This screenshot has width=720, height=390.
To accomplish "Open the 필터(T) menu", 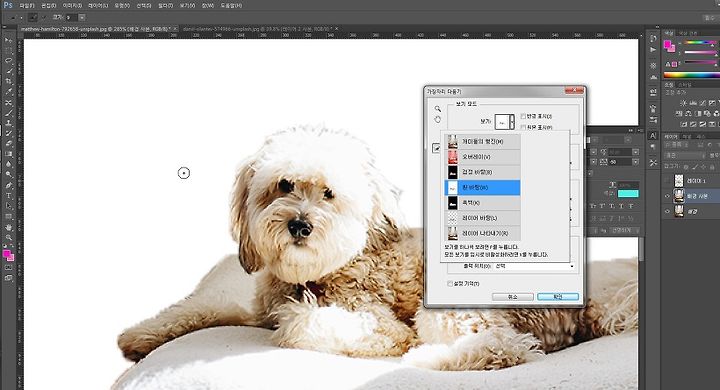I will [x=165, y=6].
